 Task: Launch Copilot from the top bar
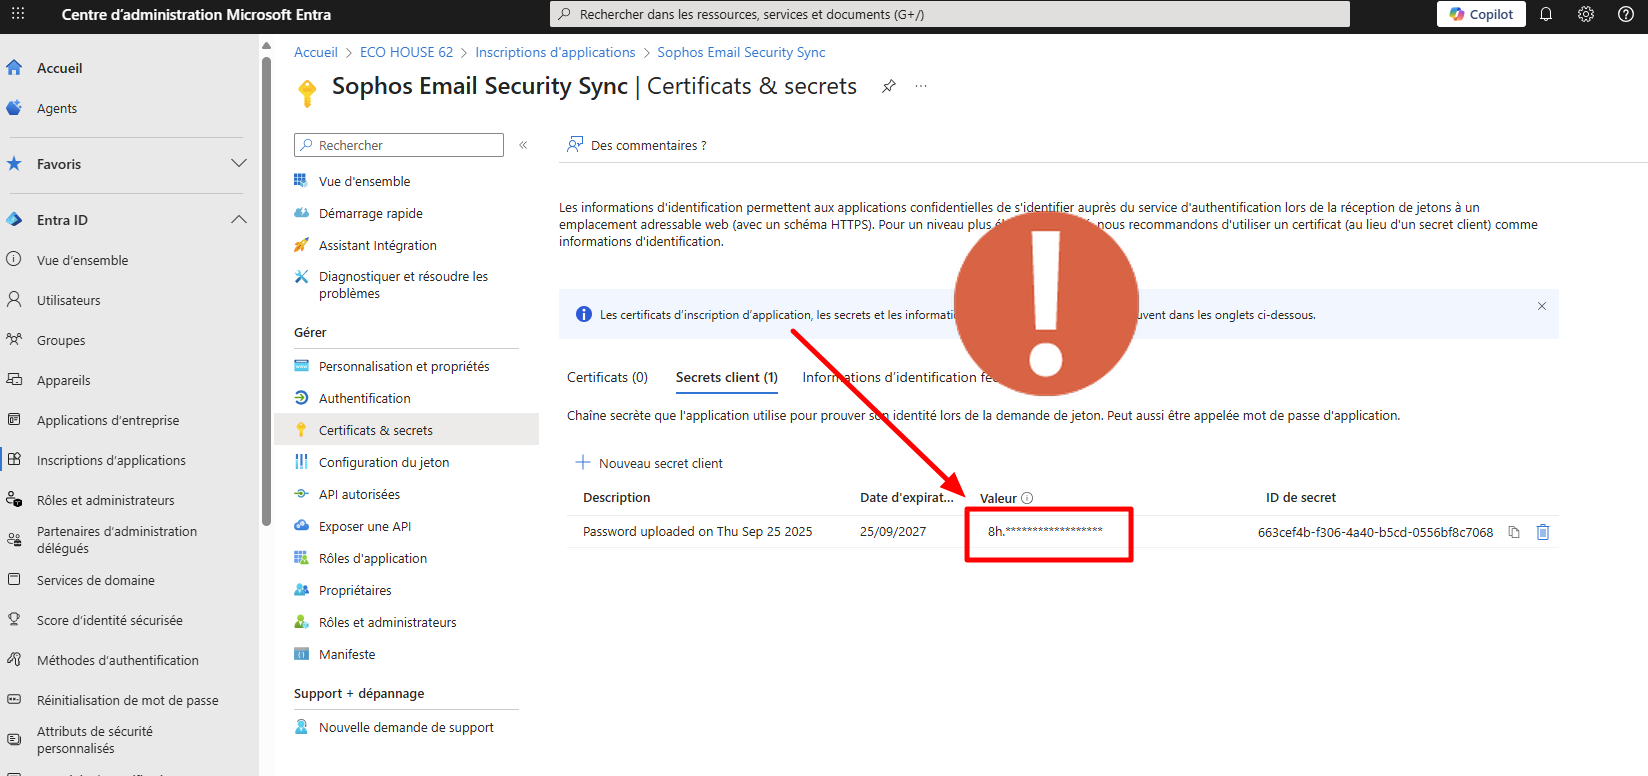tap(1481, 14)
